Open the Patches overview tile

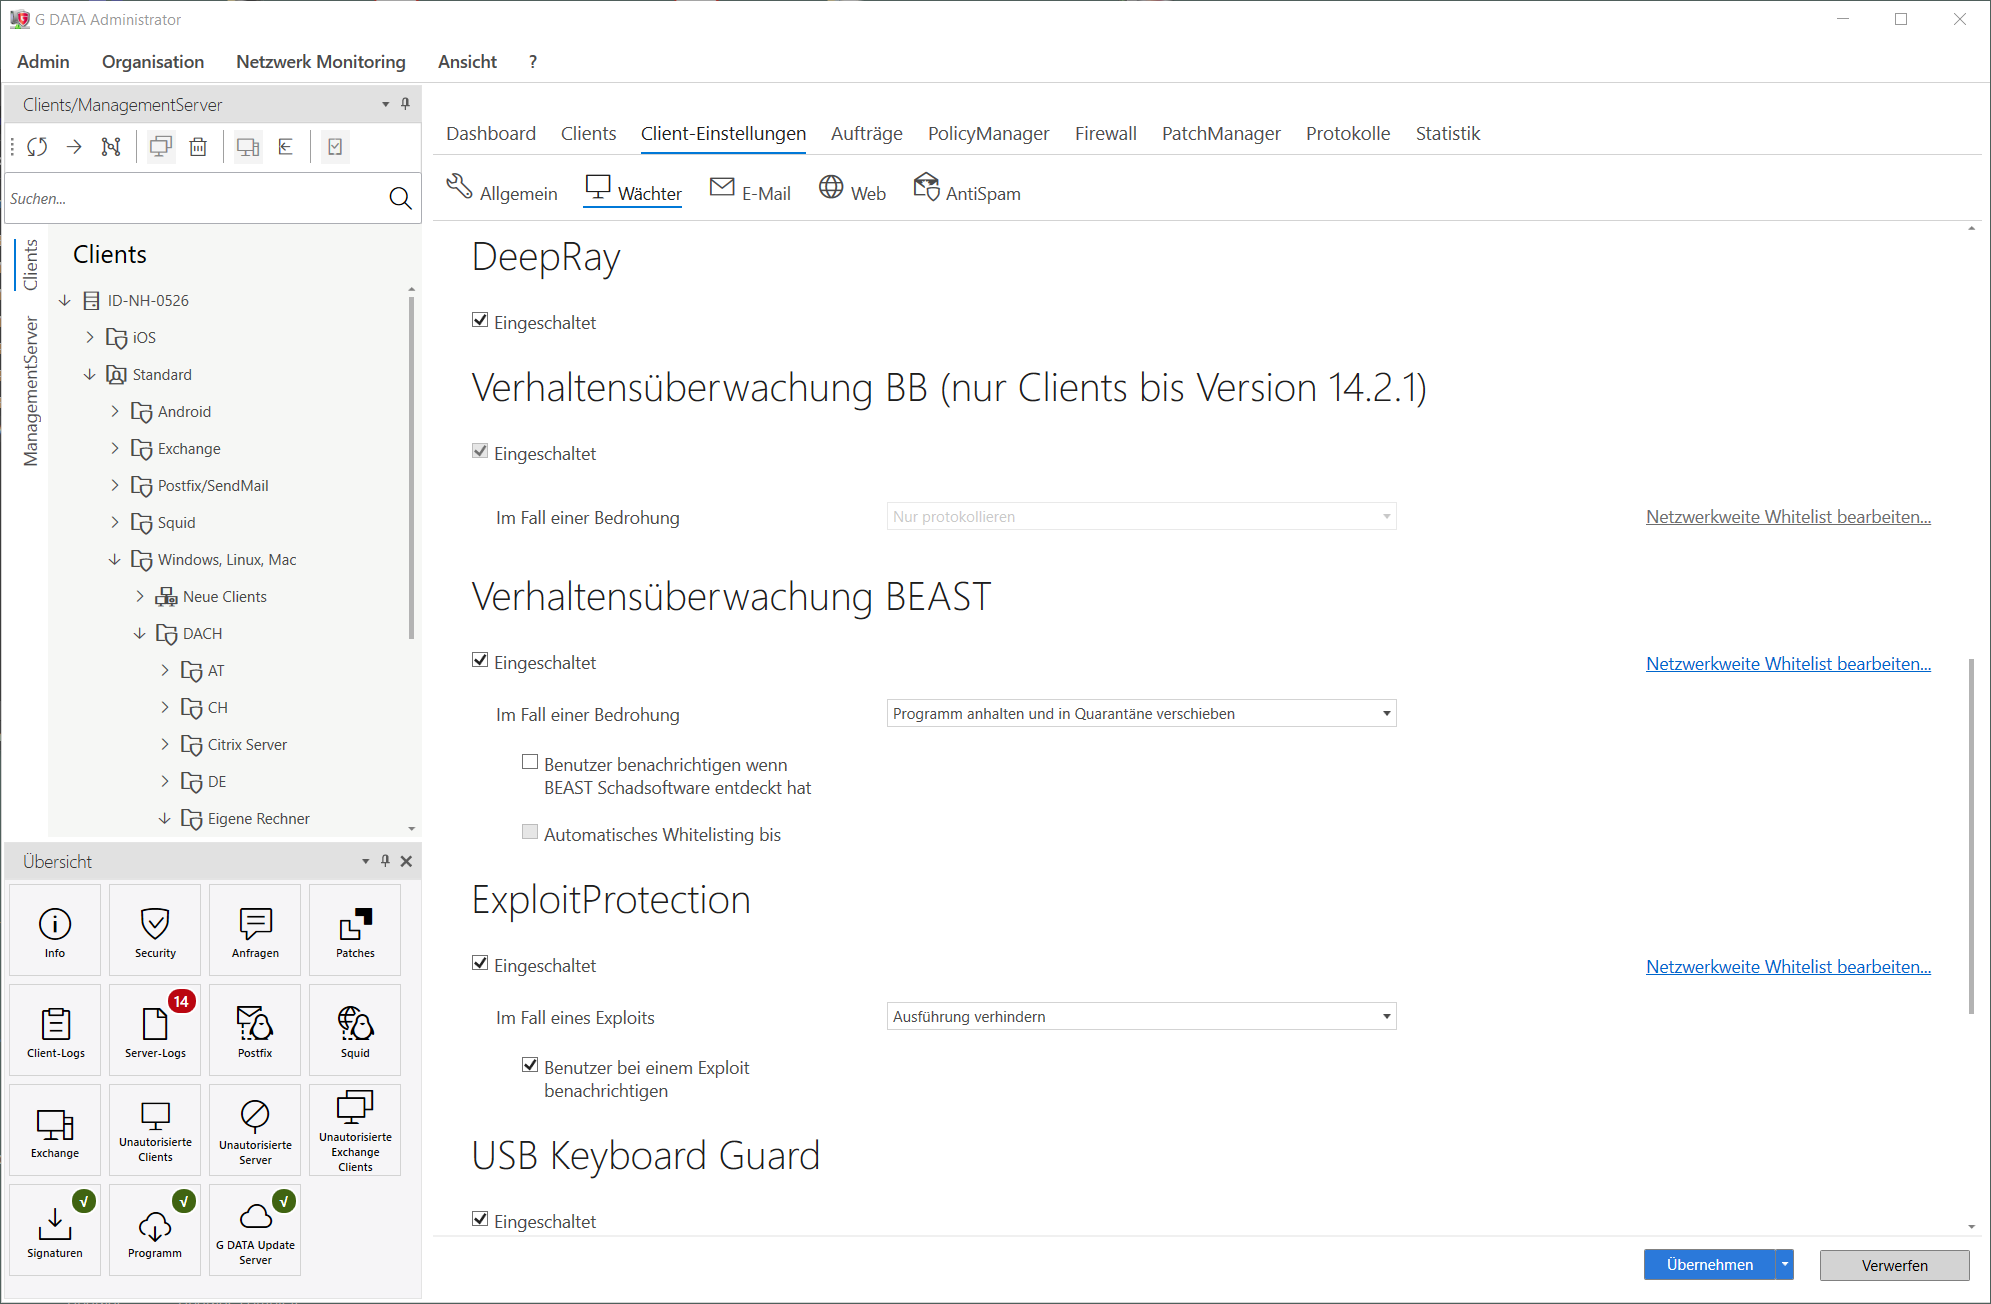(x=355, y=931)
